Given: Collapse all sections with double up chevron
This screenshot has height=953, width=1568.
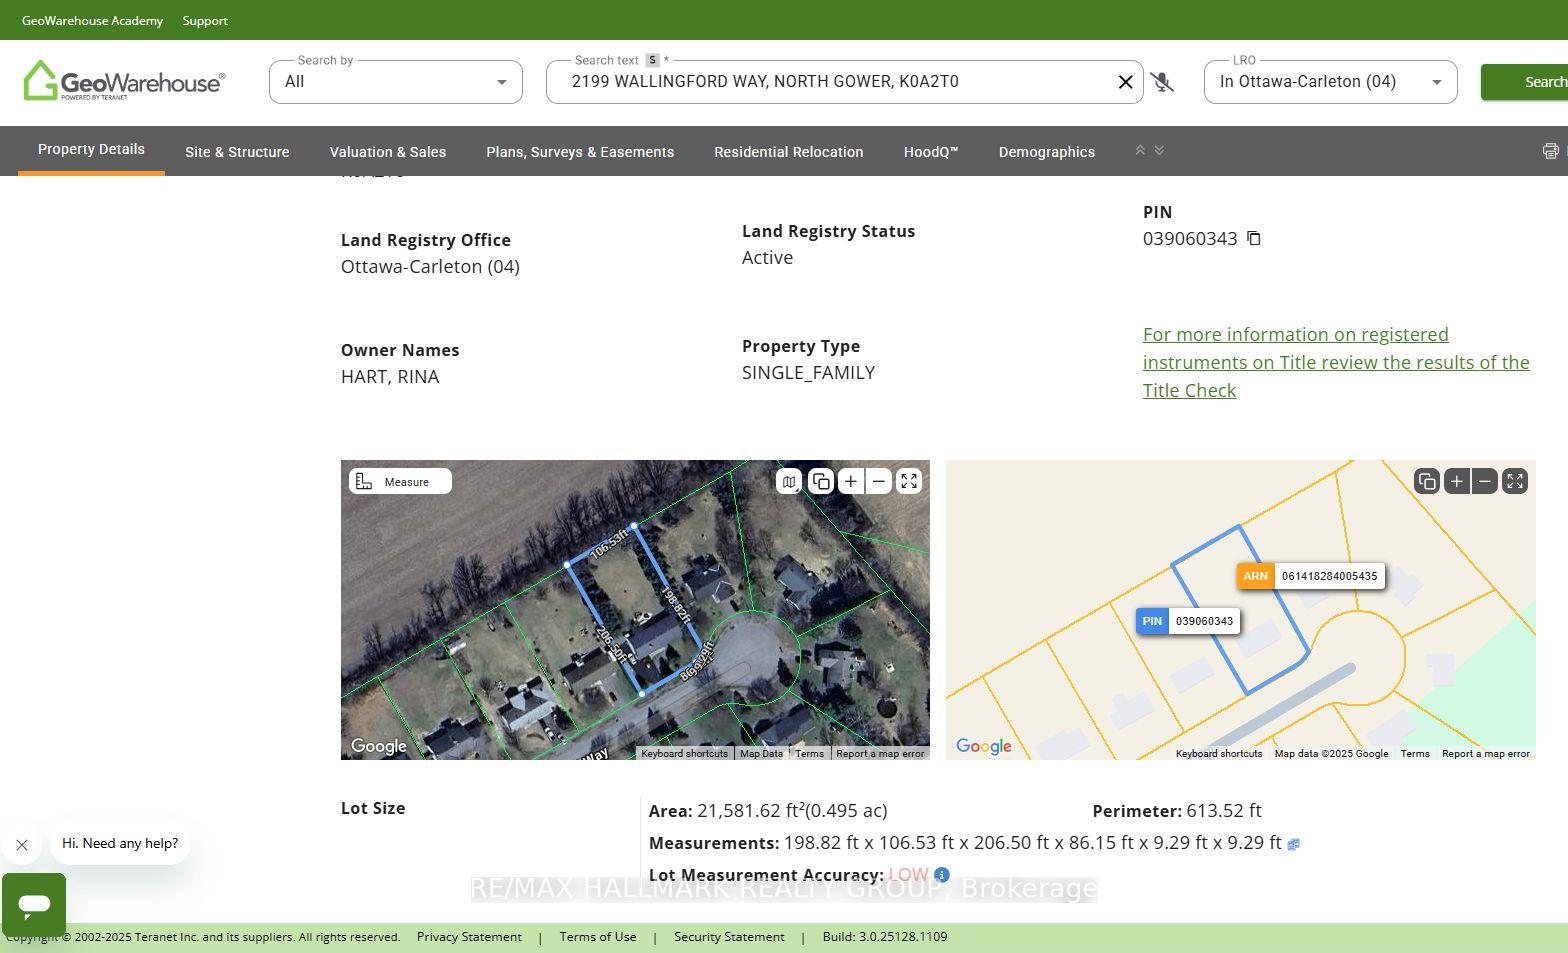Looking at the screenshot, I should (x=1139, y=150).
